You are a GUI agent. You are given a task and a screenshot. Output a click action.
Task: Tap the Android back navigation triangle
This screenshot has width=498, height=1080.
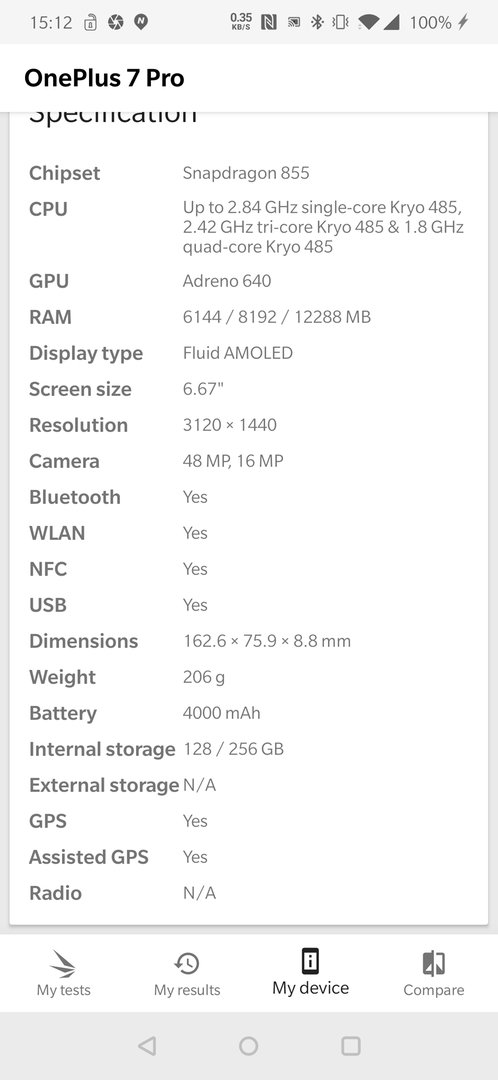coord(147,1046)
